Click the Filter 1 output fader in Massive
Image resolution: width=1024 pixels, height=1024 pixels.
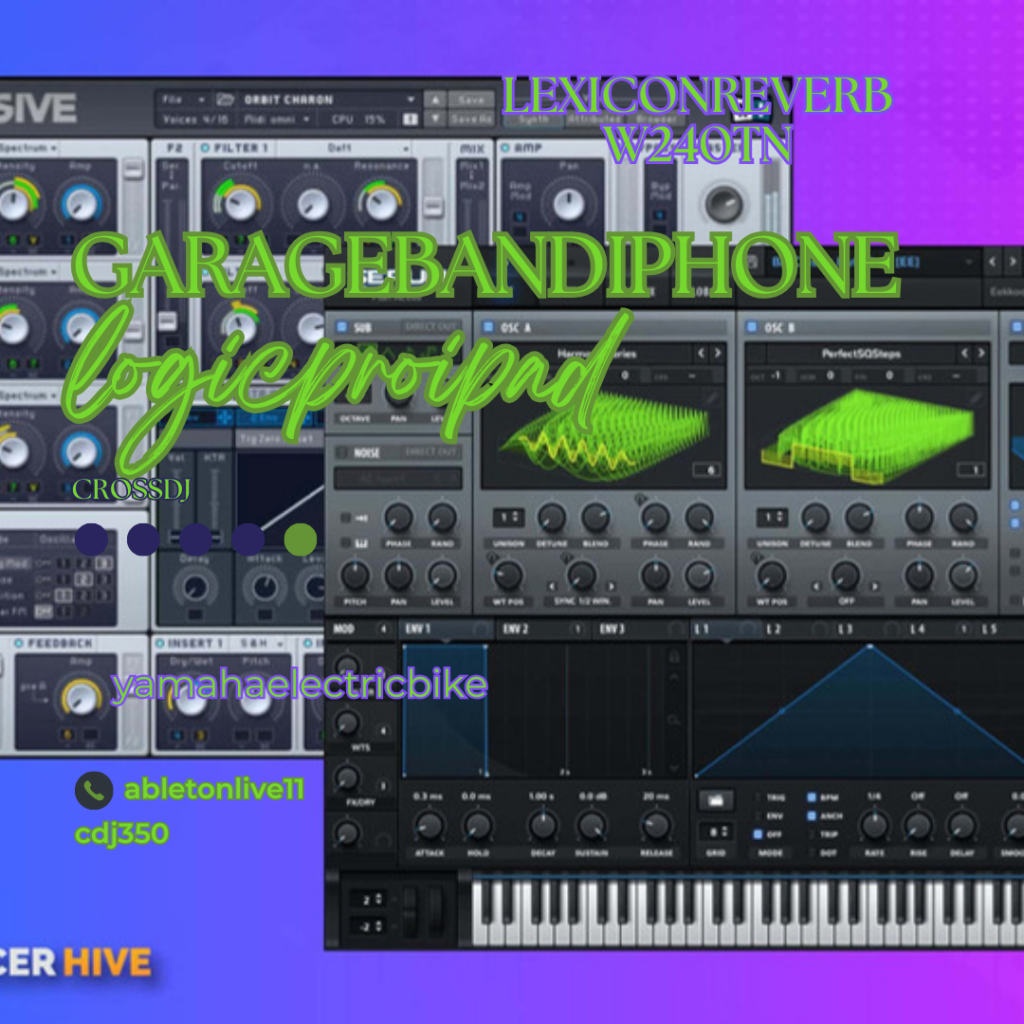coord(432,206)
